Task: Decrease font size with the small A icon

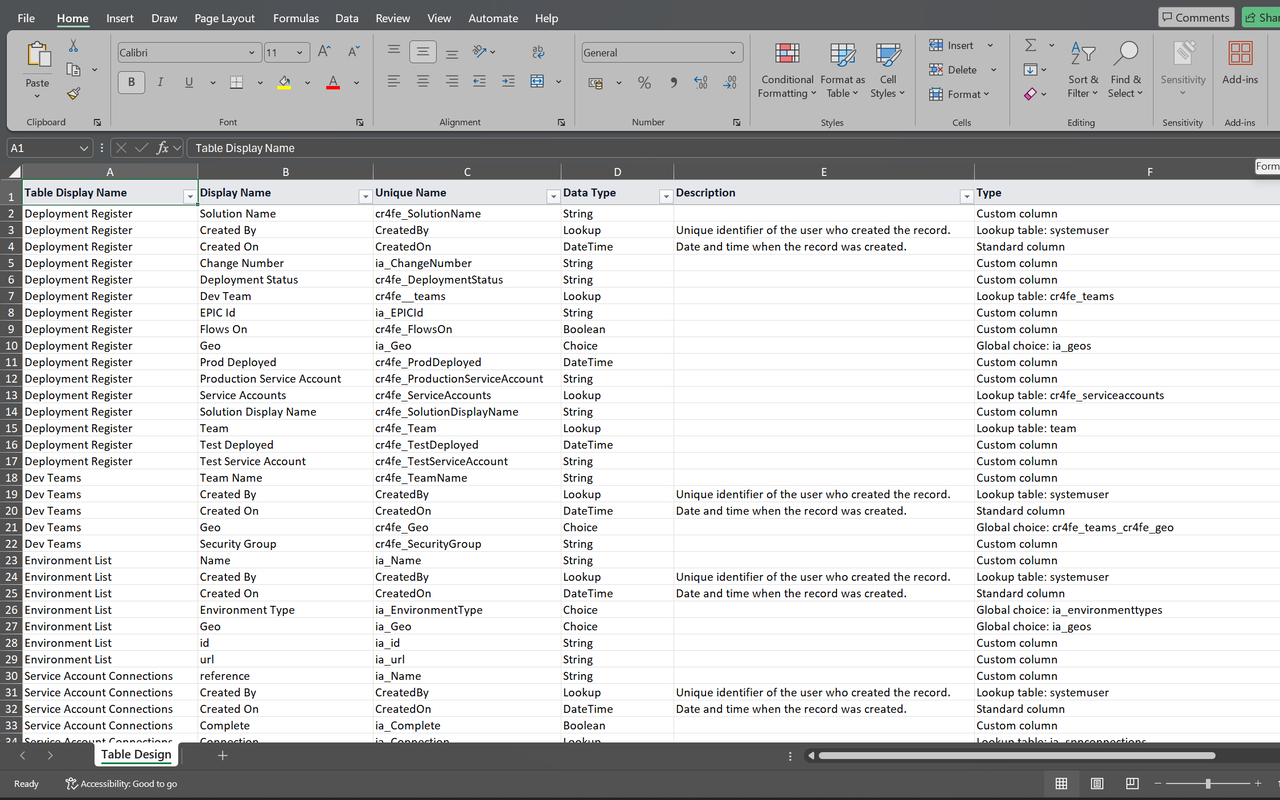Action: pyautogui.click(x=353, y=52)
